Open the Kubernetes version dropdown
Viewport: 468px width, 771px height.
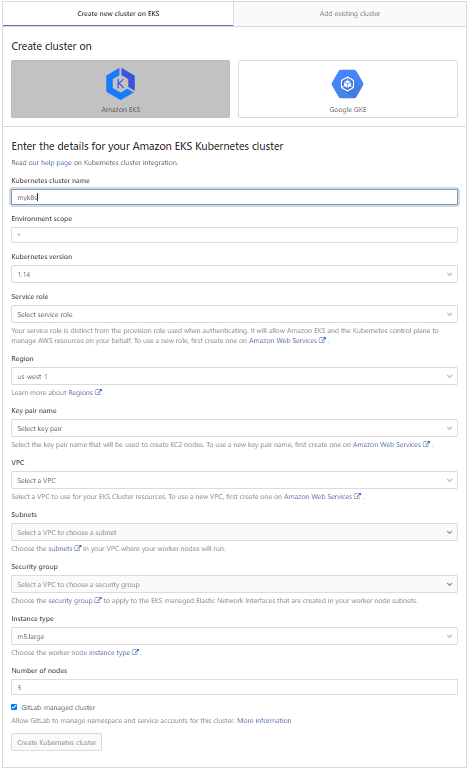click(234, 274)
